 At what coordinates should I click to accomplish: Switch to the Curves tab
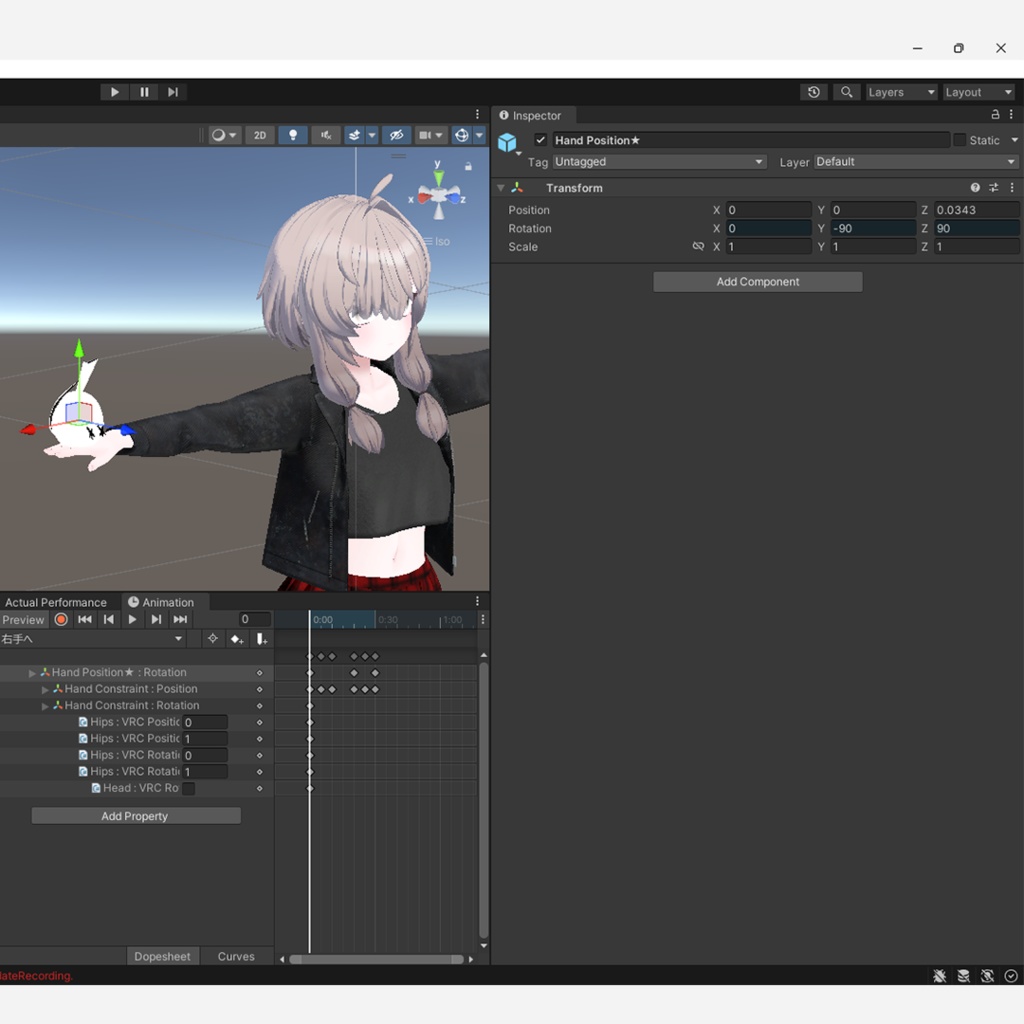point(236,956)
